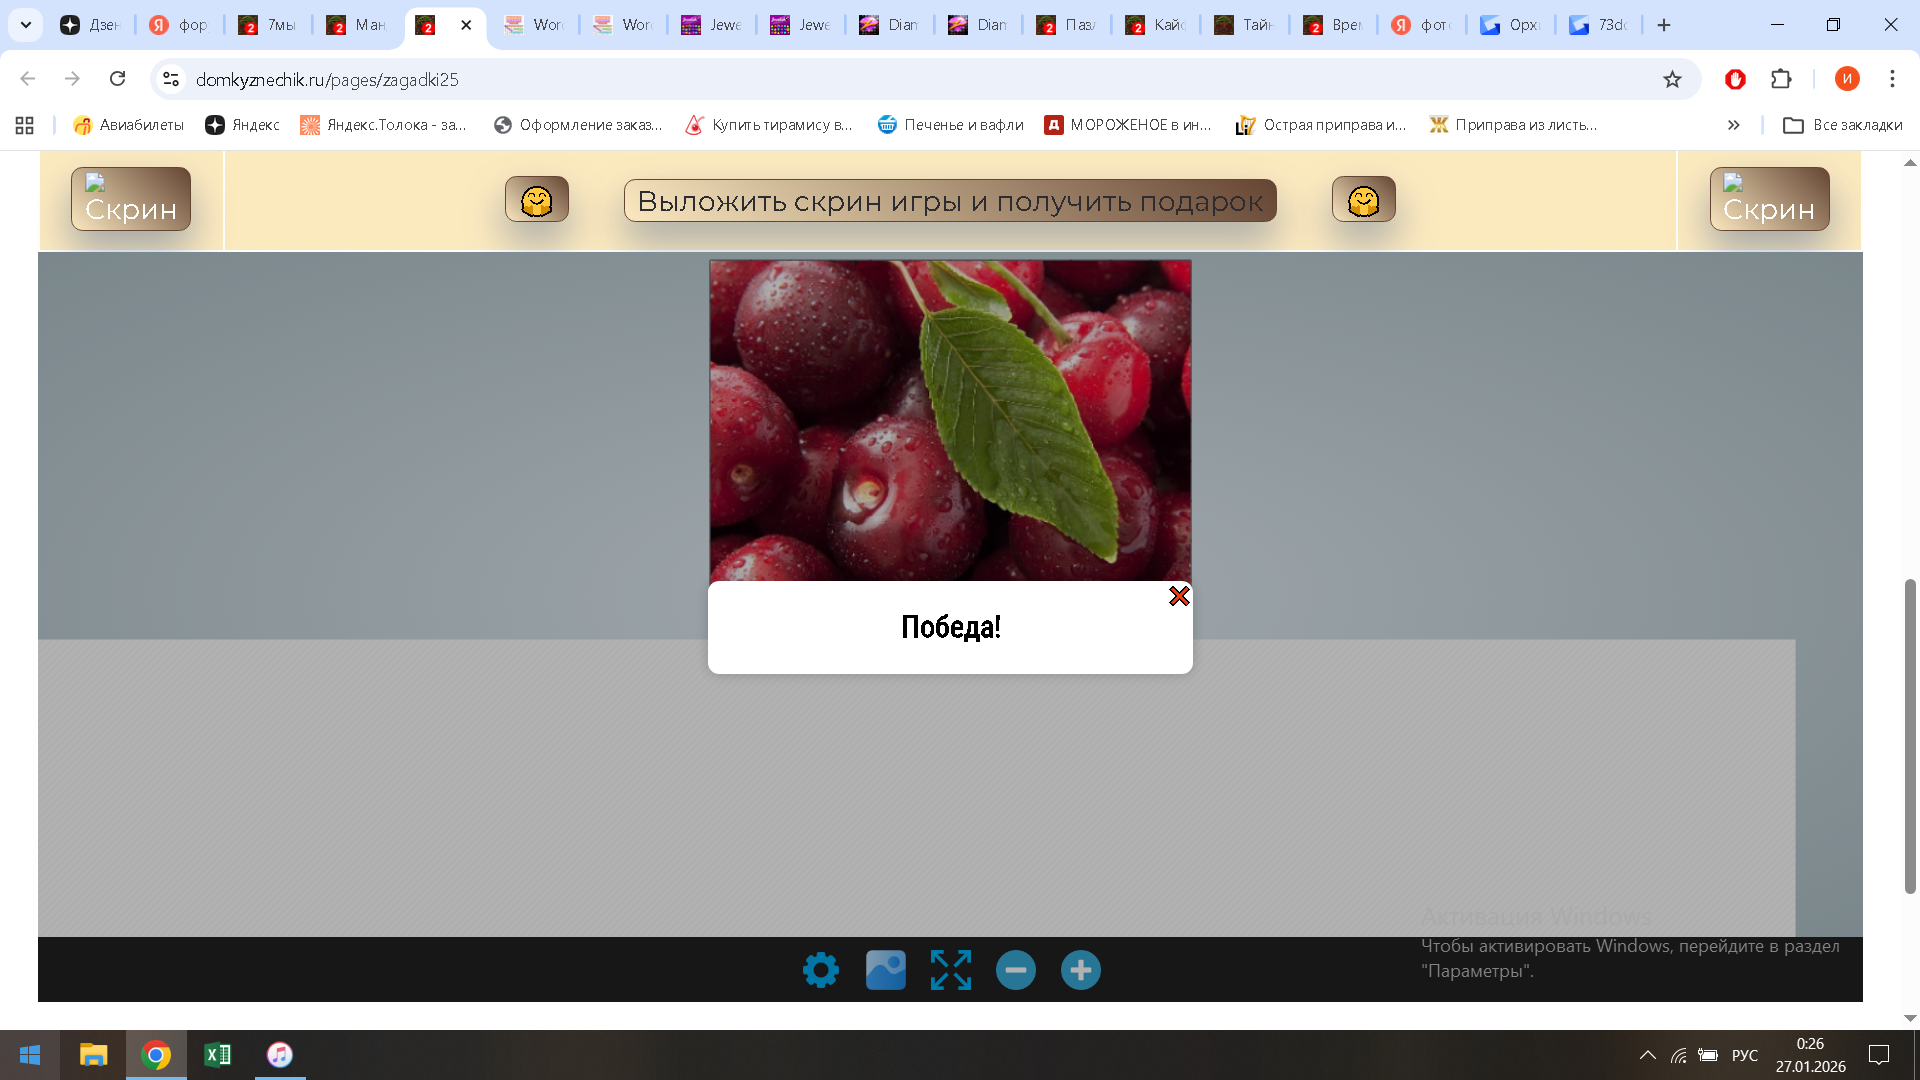Screen dimensions: 1920x1080
Task: Zoom out with the minus icon
Action: coord(1015,970)
